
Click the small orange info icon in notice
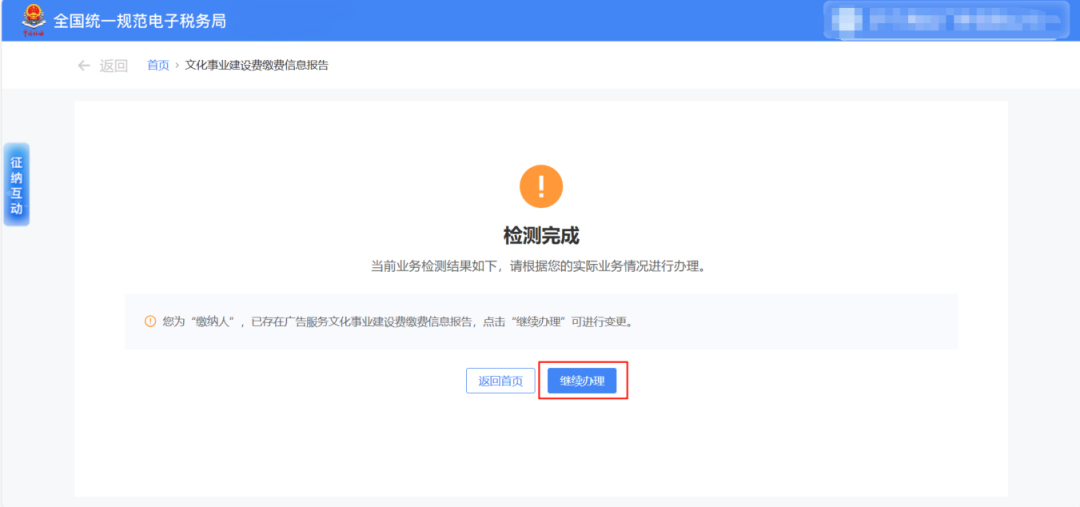click(150, 321)
